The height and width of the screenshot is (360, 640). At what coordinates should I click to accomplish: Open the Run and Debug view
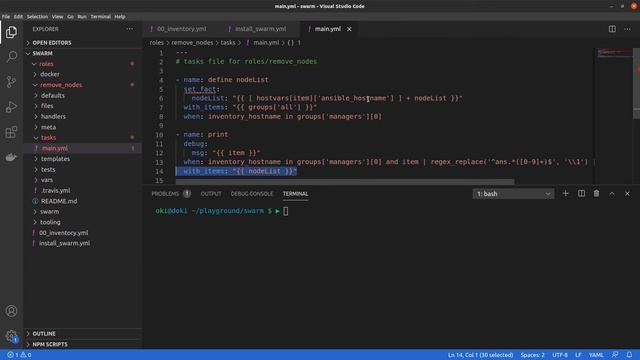point(11,107)
